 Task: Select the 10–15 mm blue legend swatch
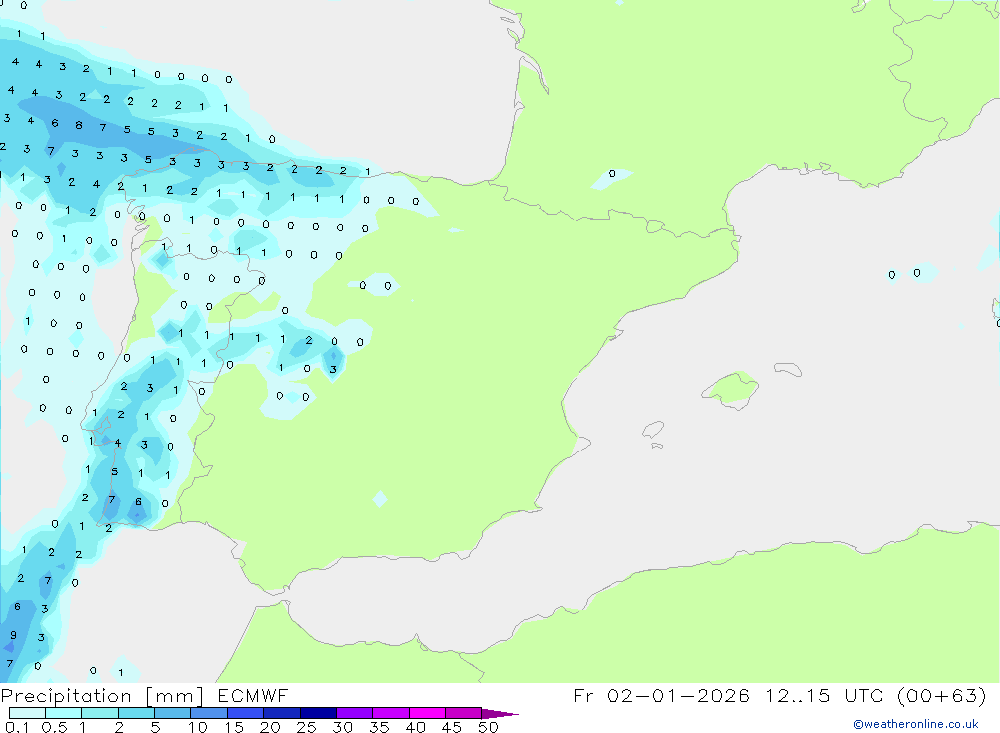click(209, 713)
